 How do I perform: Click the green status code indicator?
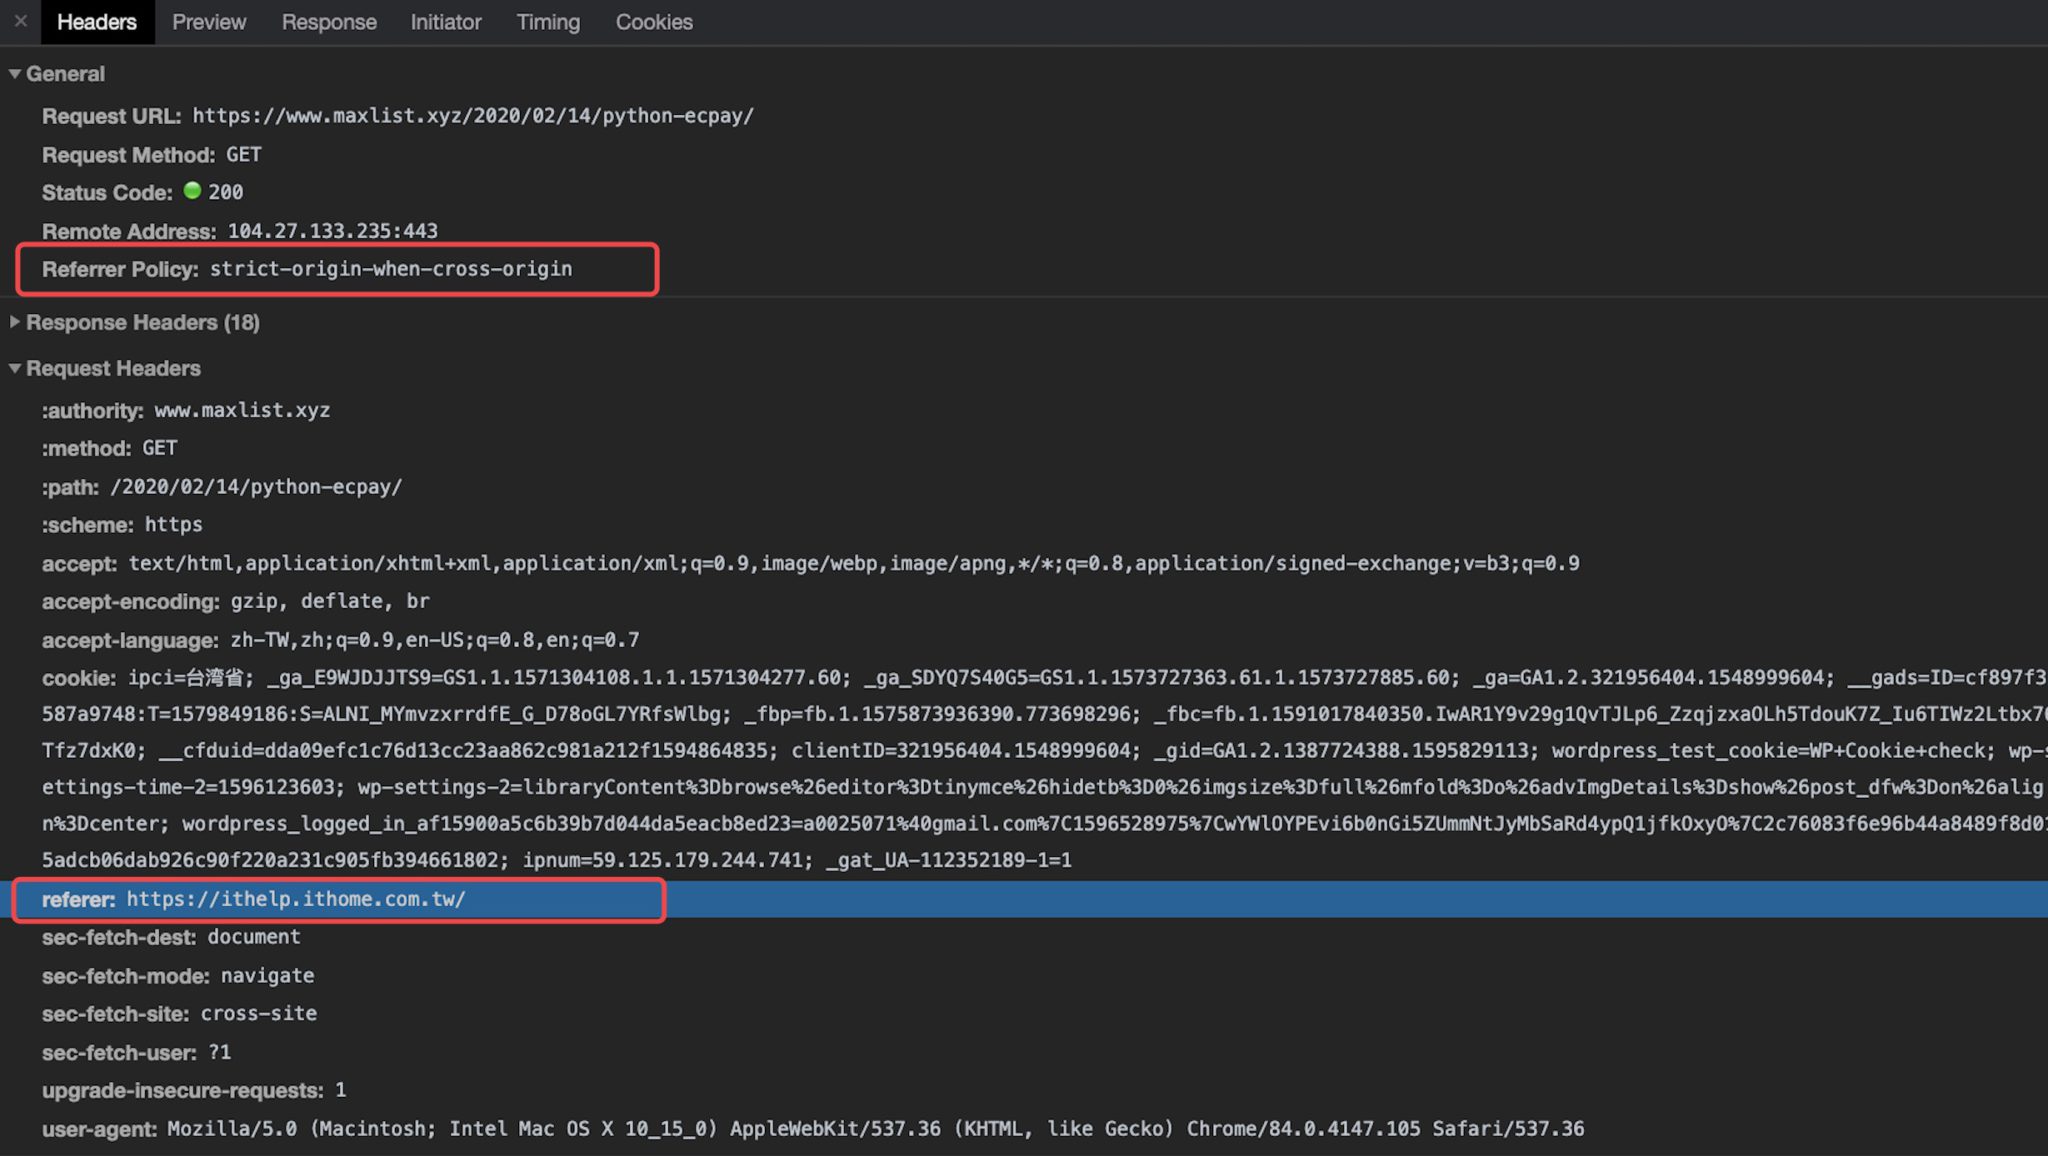click(x=192, y=191)
